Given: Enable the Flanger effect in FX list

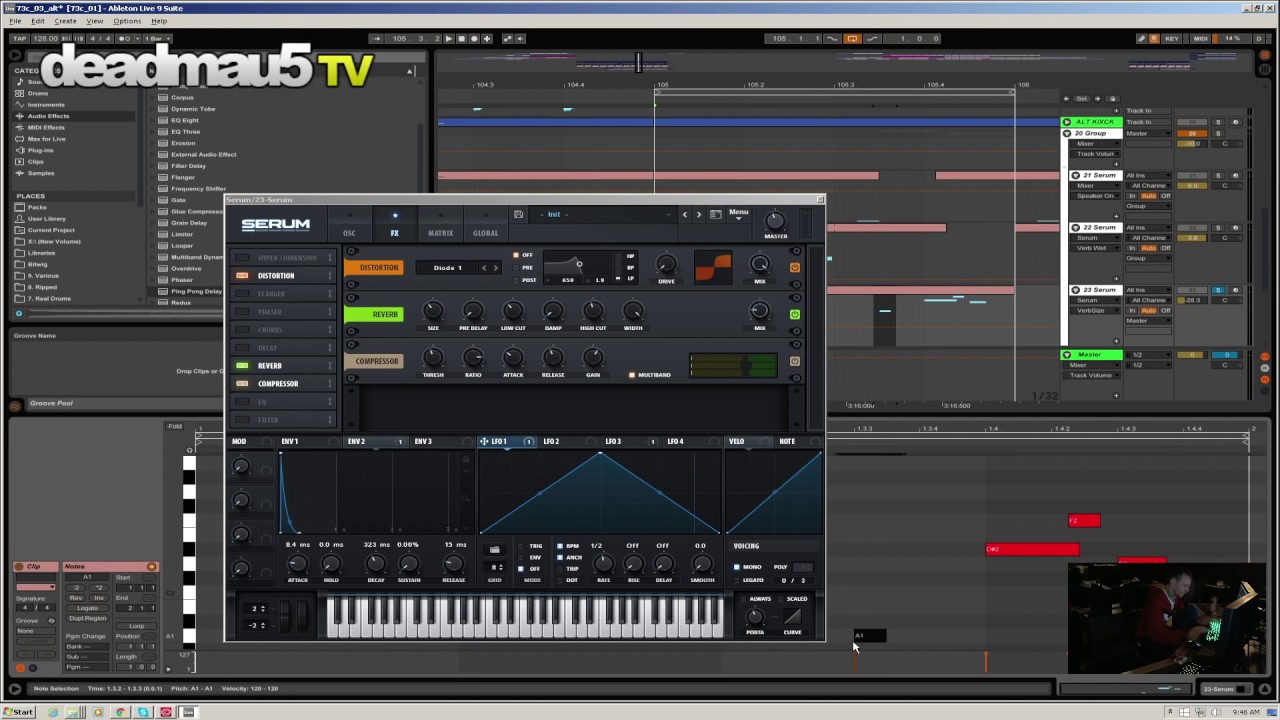Looking at the screenshot, I should pyautogui.click(x=242, y=293).
